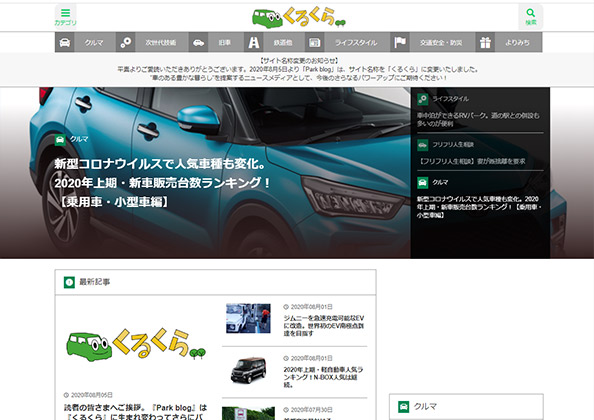
Task: Select the 交通安全・防災 nav menu item
Action: coord(441,42)
